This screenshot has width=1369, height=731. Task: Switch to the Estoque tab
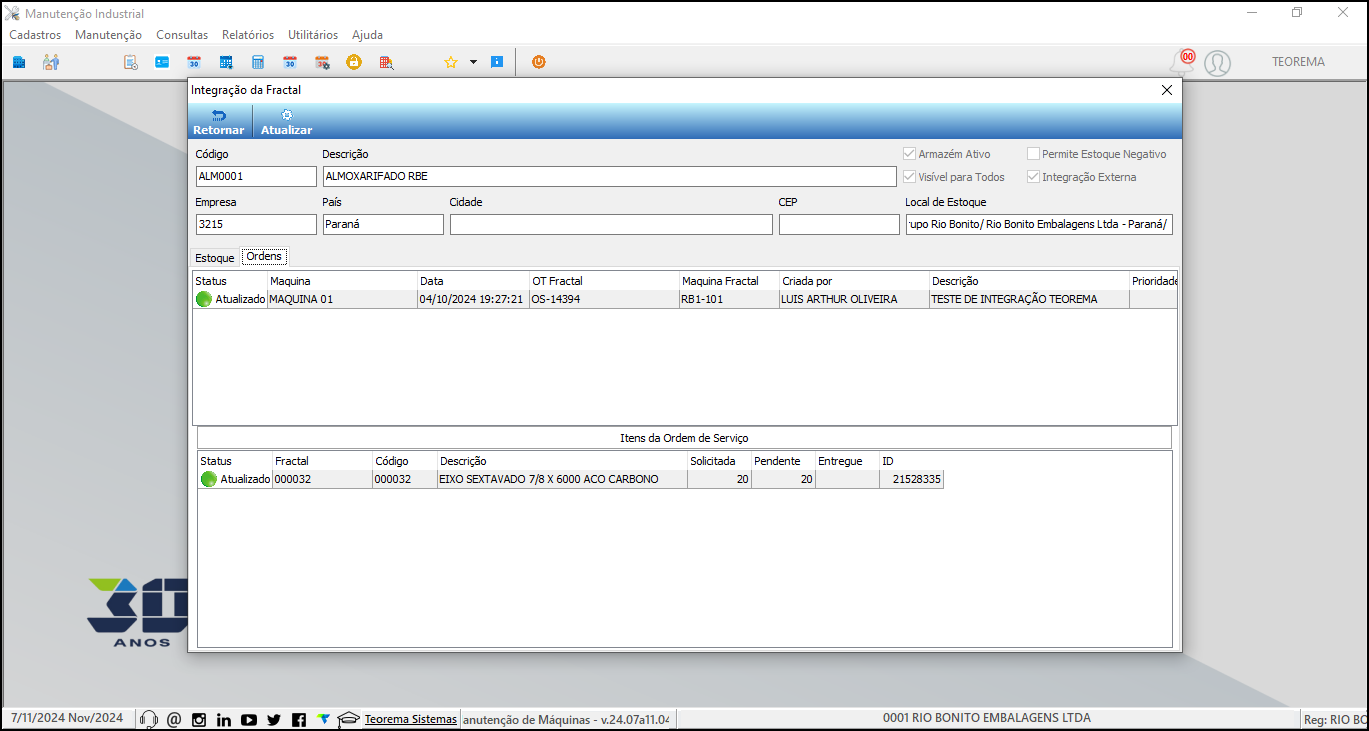pos(214,258)
